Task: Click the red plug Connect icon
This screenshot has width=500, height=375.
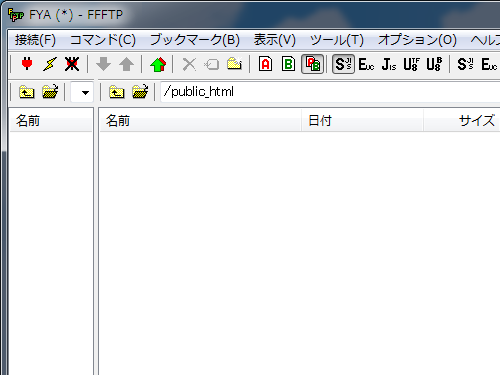Action: [27, 64]
